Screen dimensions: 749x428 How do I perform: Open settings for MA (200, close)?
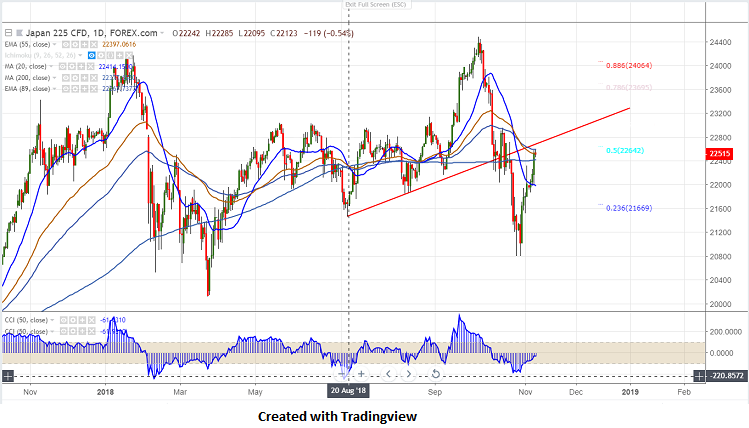pos(75,78)
